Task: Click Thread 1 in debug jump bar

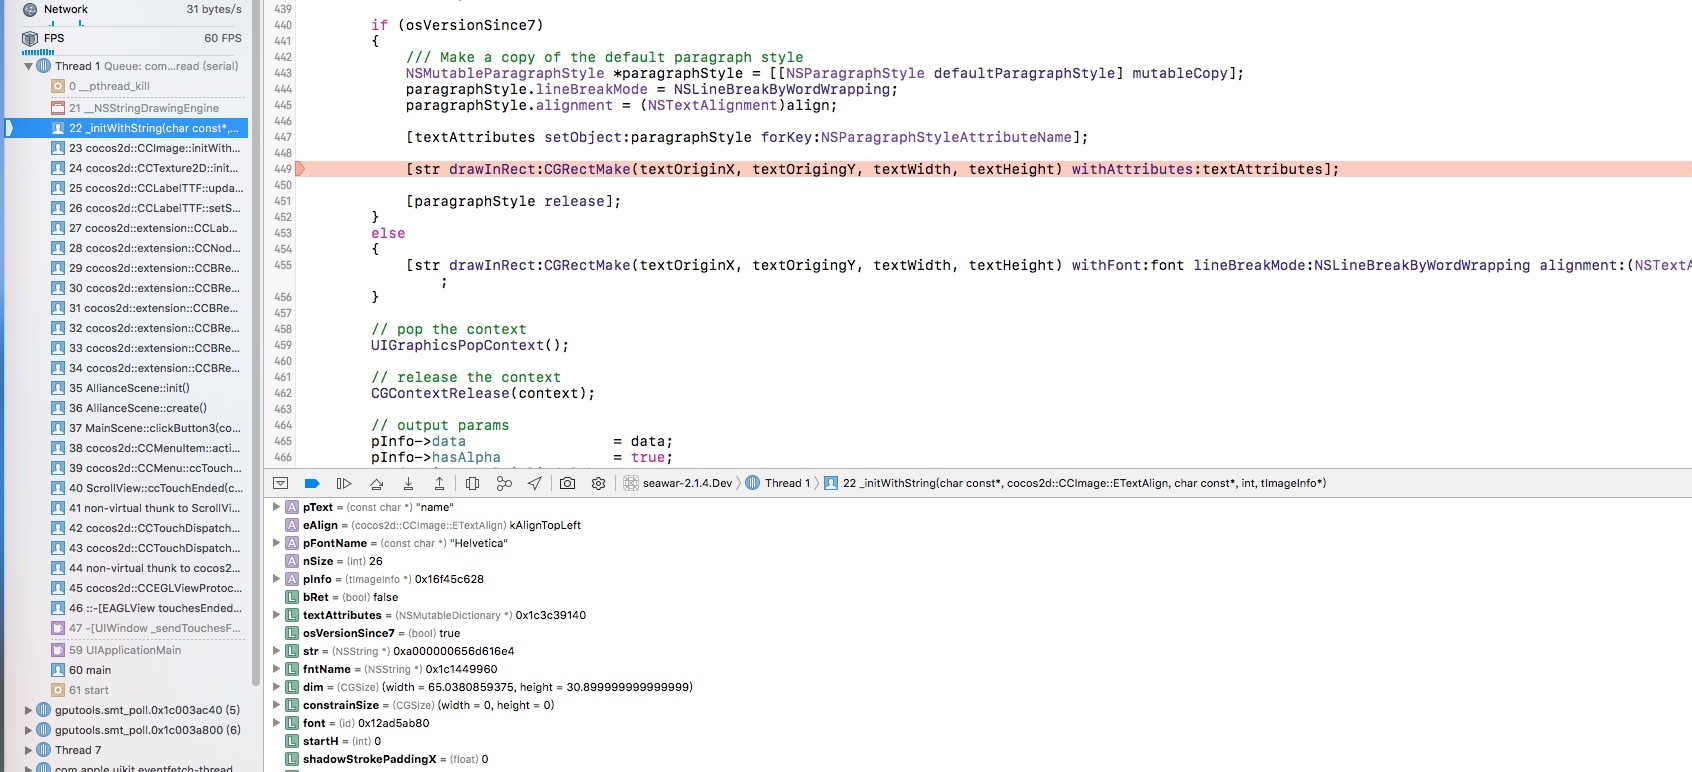Action: pyautogui.click(x=778, y=483)
